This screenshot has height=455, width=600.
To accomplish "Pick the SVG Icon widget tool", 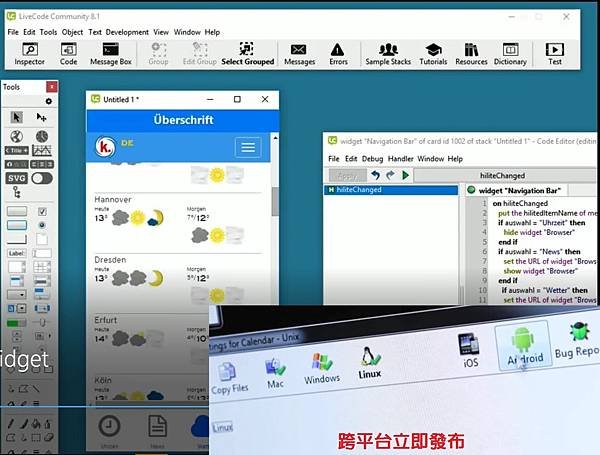I will (16, 178).
